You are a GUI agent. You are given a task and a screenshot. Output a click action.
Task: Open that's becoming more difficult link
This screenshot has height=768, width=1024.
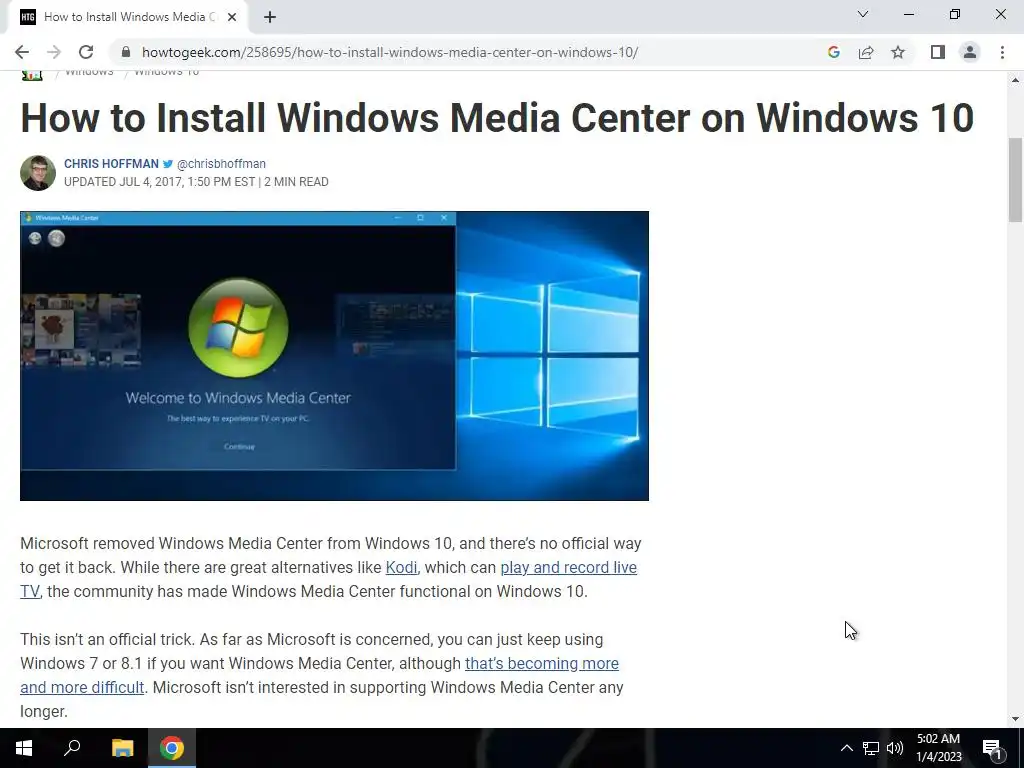pyautogui.click(x=541, y=664)
